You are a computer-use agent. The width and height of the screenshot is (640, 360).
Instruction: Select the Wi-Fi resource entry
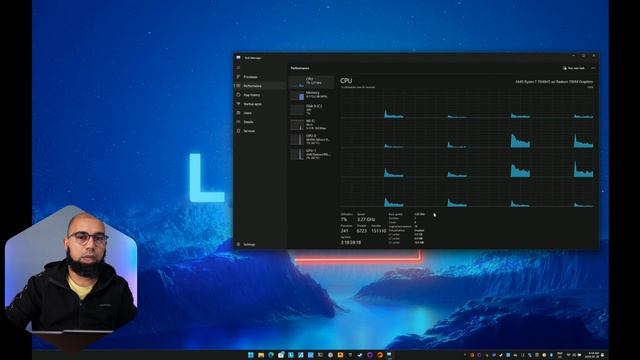click(x=311, y=124)
